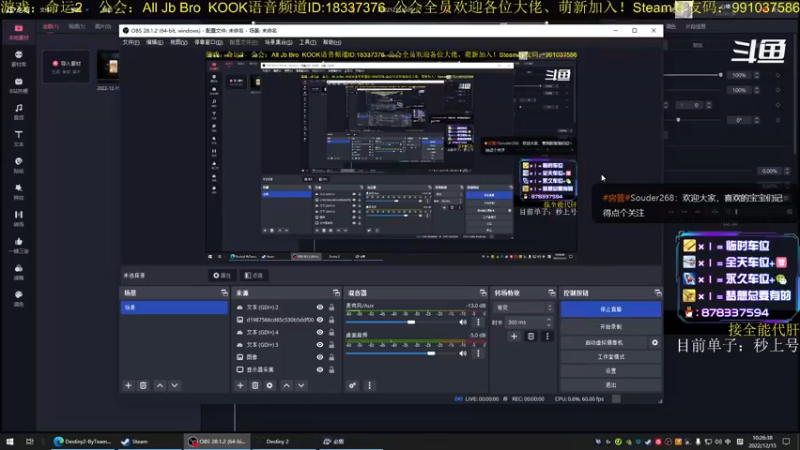This screenshot has height=450, width=800.
Task: Mute the Mic/Aux speaker icon
Action: point(463,322)
